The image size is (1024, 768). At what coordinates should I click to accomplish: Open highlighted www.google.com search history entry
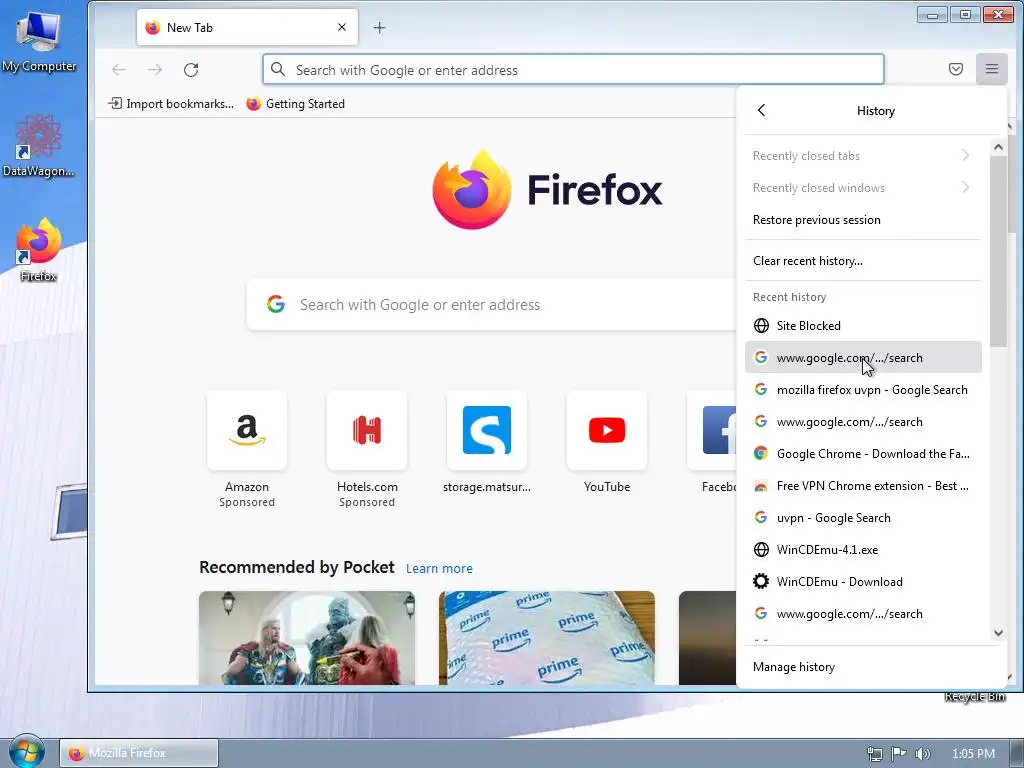click(863, 357)
